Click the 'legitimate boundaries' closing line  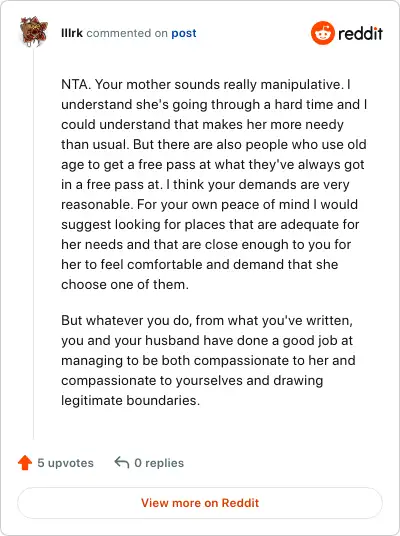(130, 400)
